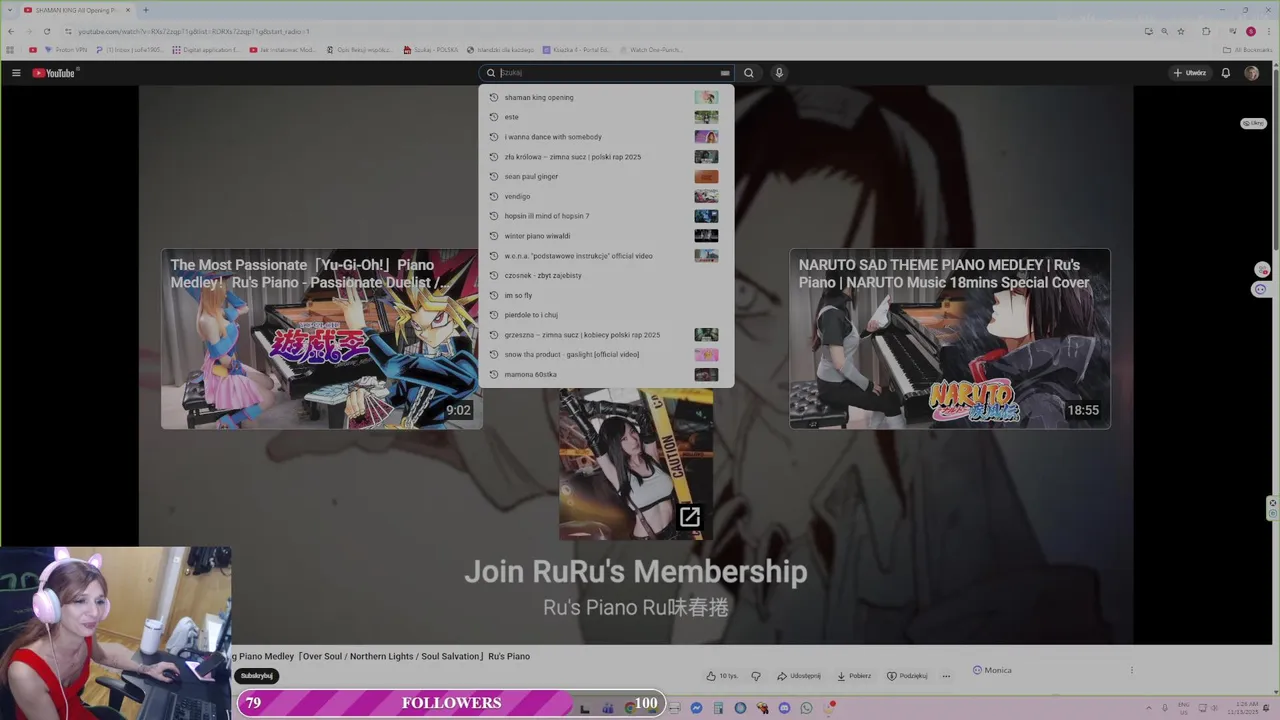
Task: Open the Proton VPN bookmark
Action: tap(66, 49)
